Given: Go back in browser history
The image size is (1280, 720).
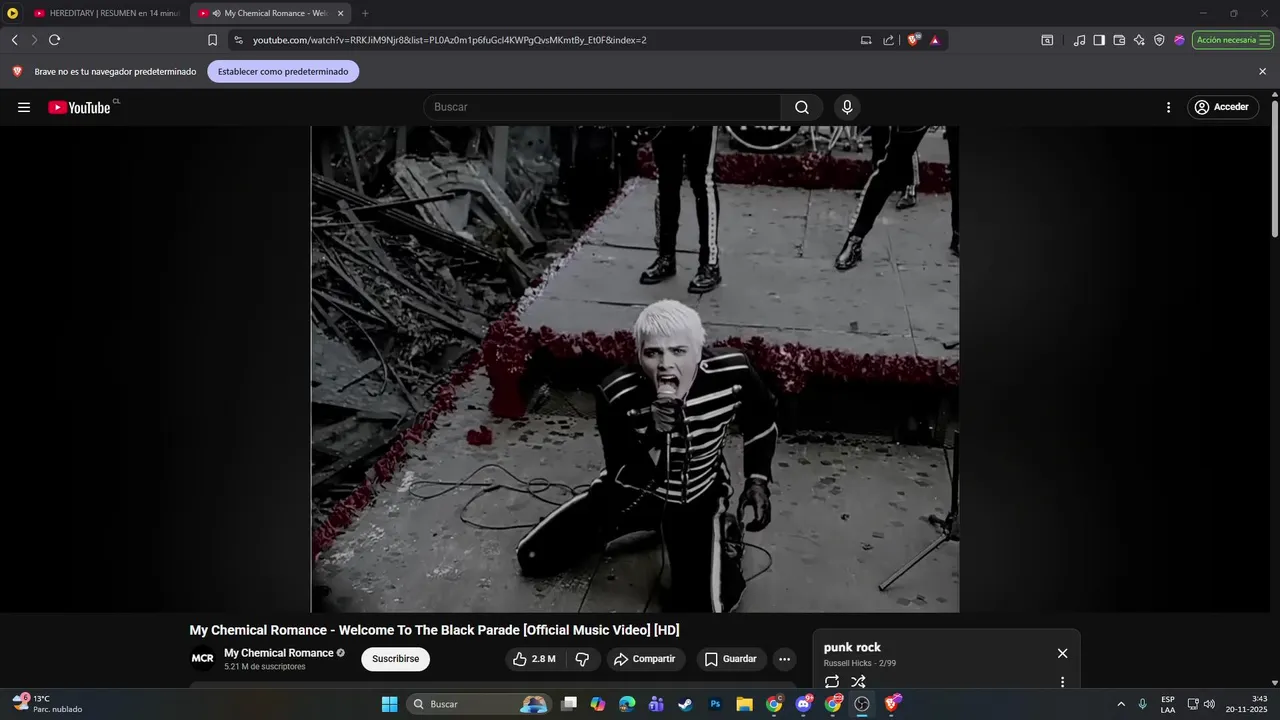Looking at the screenshot, I should [x=14, y=40].
